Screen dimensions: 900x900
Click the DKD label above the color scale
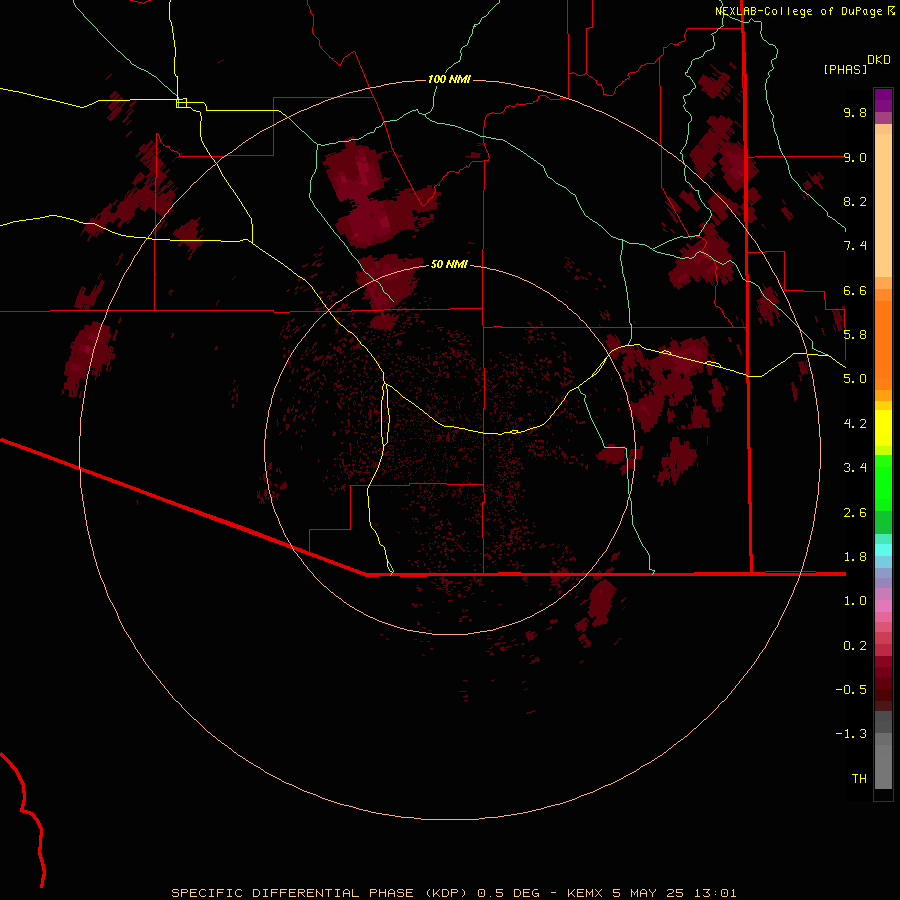[879, 60]
